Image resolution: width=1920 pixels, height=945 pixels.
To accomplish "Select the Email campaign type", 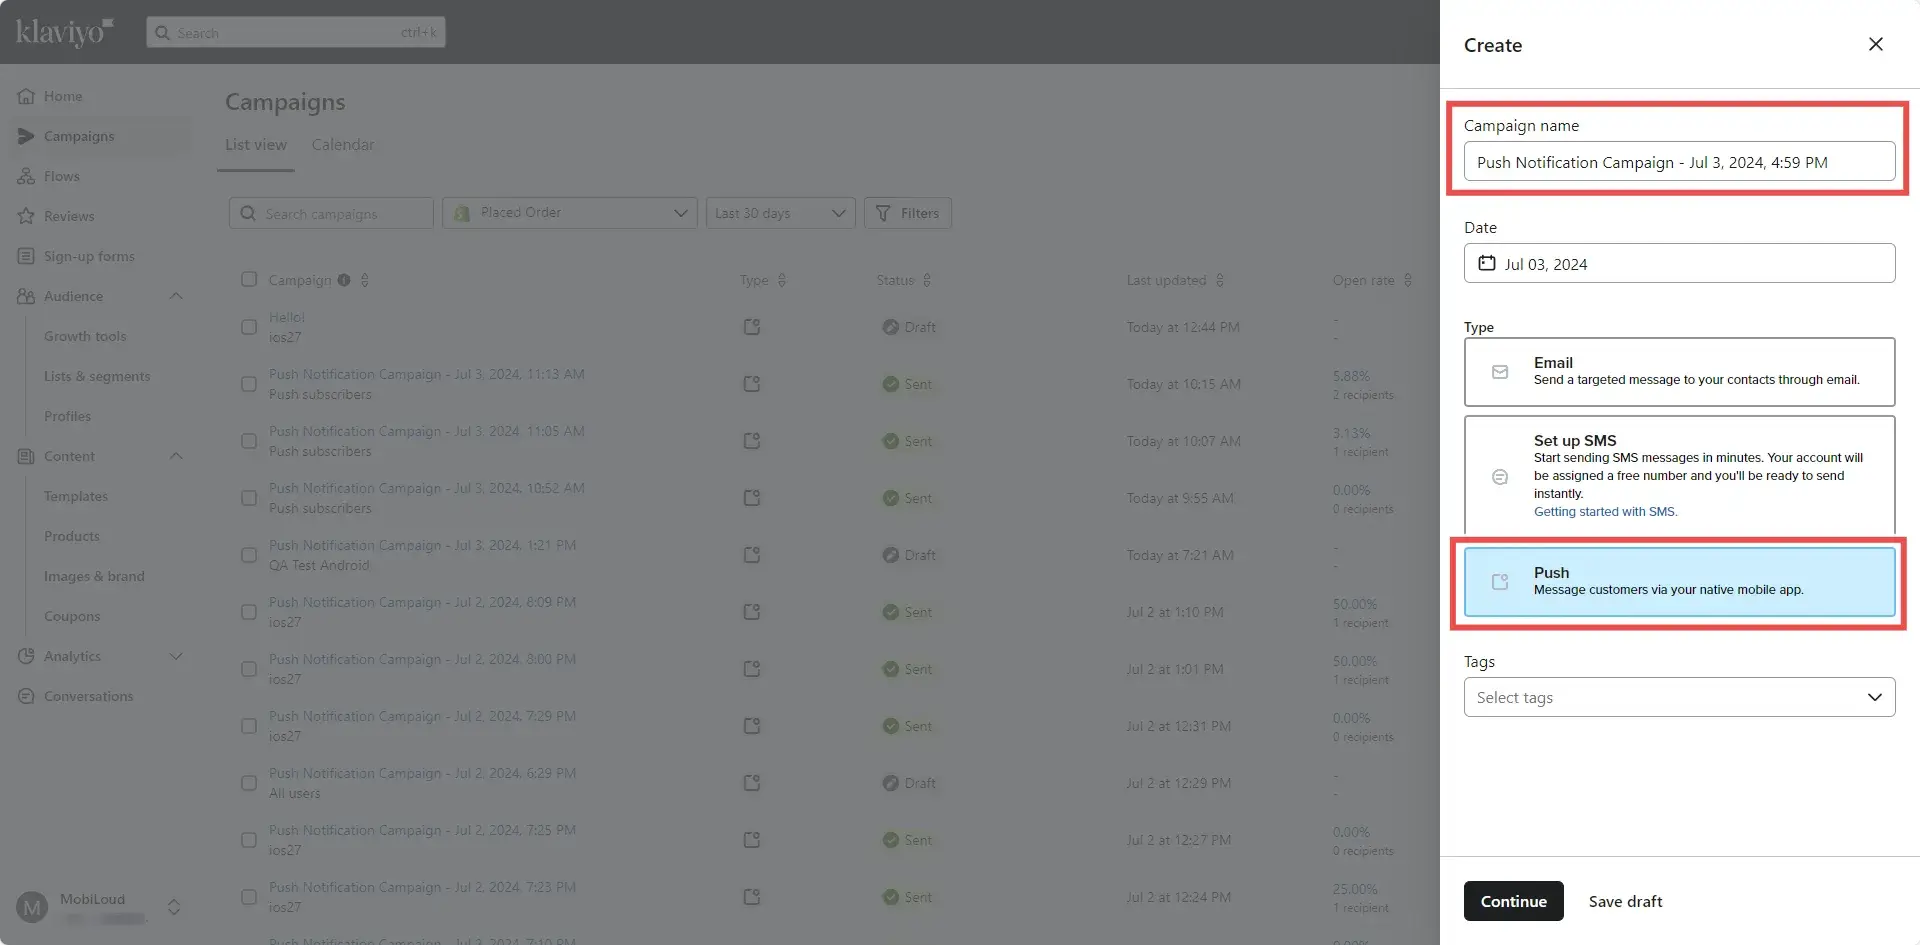I will pyautogui.click(x=1679, y=372).
